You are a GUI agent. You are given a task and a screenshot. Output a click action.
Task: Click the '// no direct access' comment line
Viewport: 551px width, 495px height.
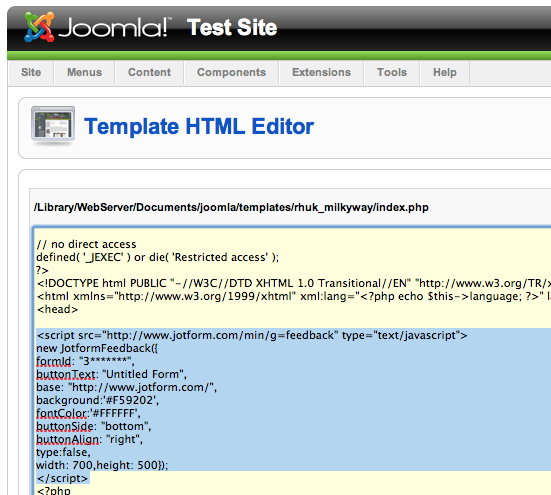coord(86,244)
